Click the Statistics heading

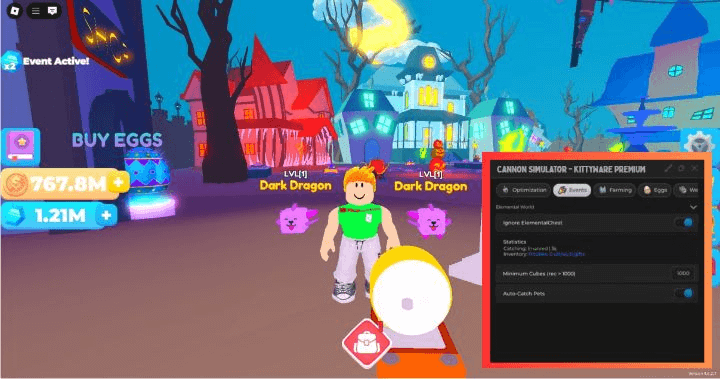(514, 242)
